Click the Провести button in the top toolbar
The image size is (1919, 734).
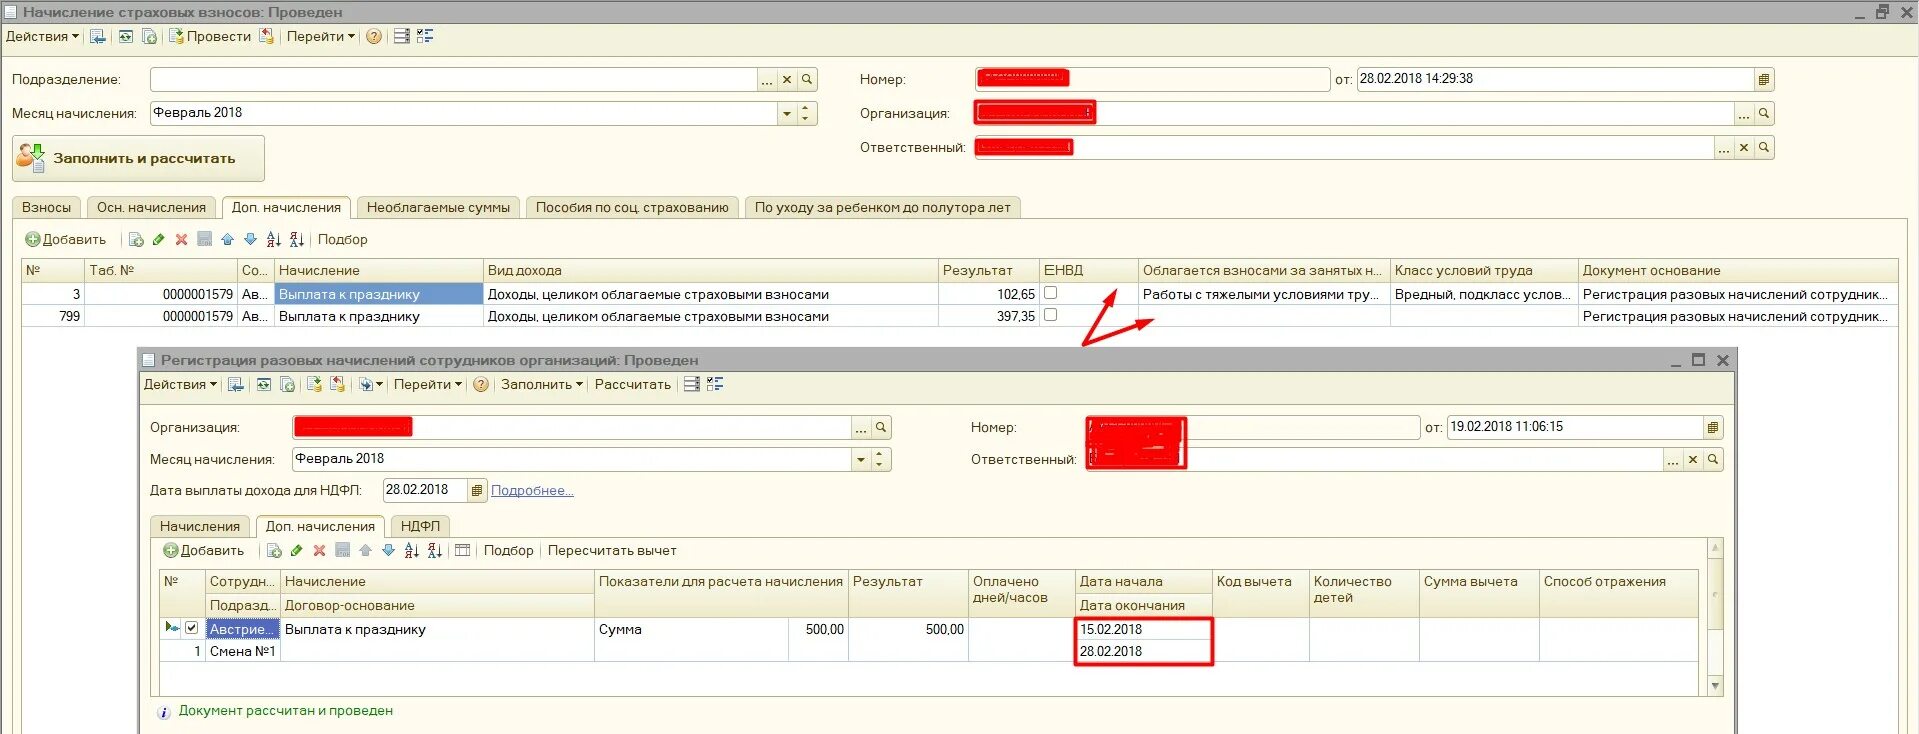pos(210,36)
